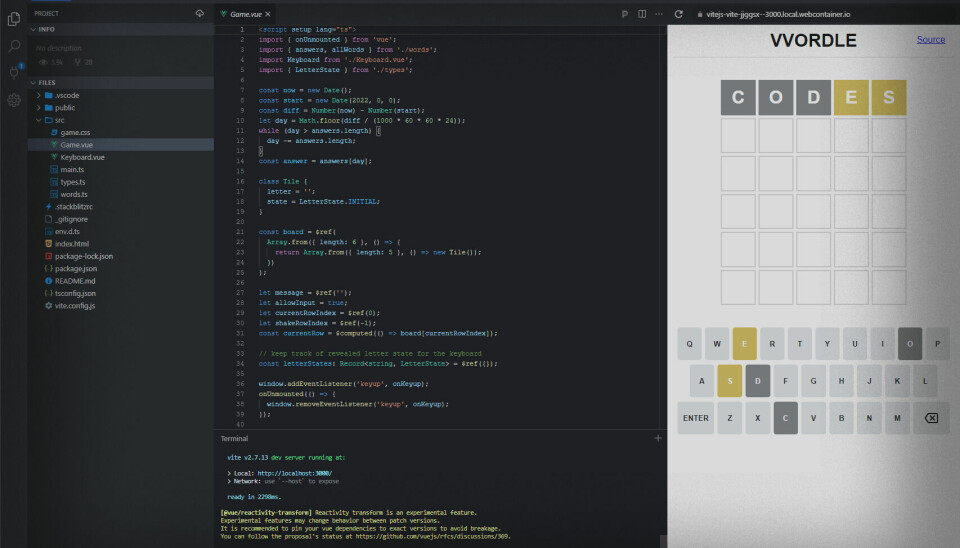Collapse the INFO section
960x548 pixels.
point(121,29)
